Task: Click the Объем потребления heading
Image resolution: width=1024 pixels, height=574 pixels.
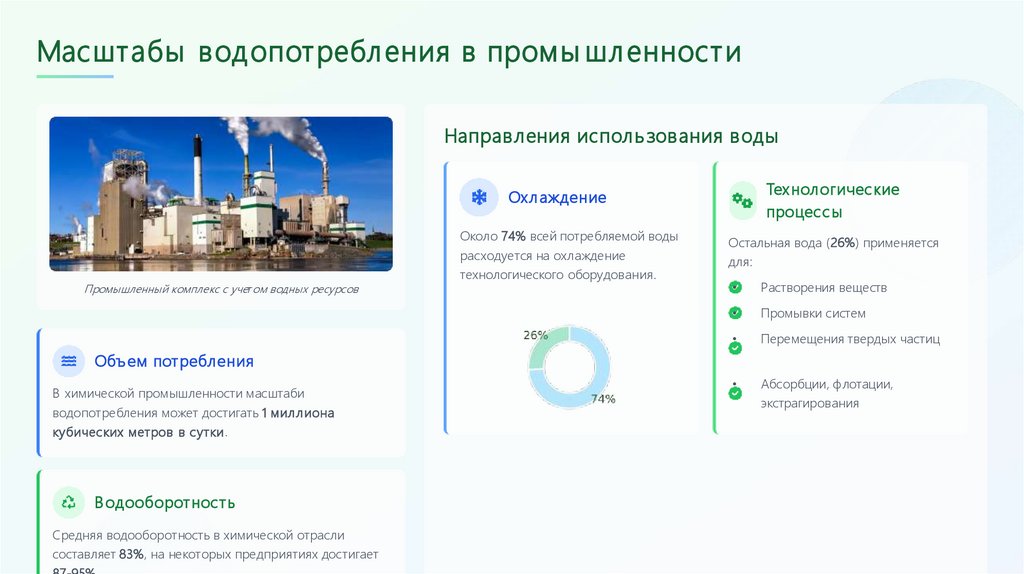Action: (x=174, y=361)
